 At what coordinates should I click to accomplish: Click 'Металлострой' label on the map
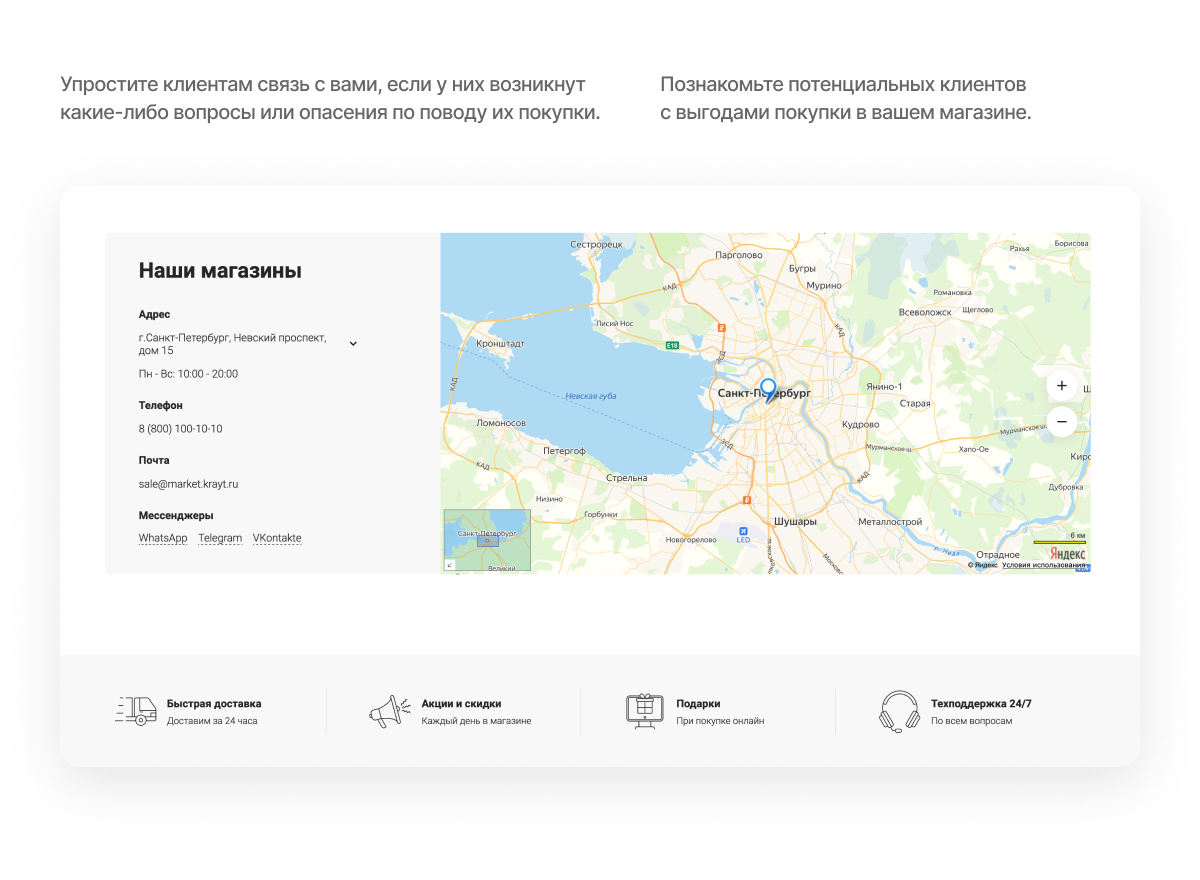(x=890, y=522)
